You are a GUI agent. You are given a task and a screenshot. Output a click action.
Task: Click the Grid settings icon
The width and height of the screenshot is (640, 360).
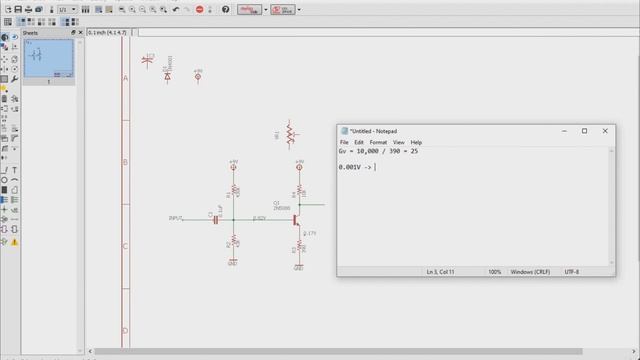click(8, 22)
